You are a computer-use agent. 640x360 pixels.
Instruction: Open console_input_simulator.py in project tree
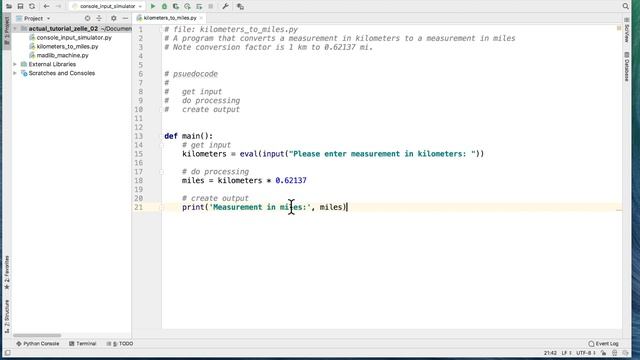[x=74, y=38]
